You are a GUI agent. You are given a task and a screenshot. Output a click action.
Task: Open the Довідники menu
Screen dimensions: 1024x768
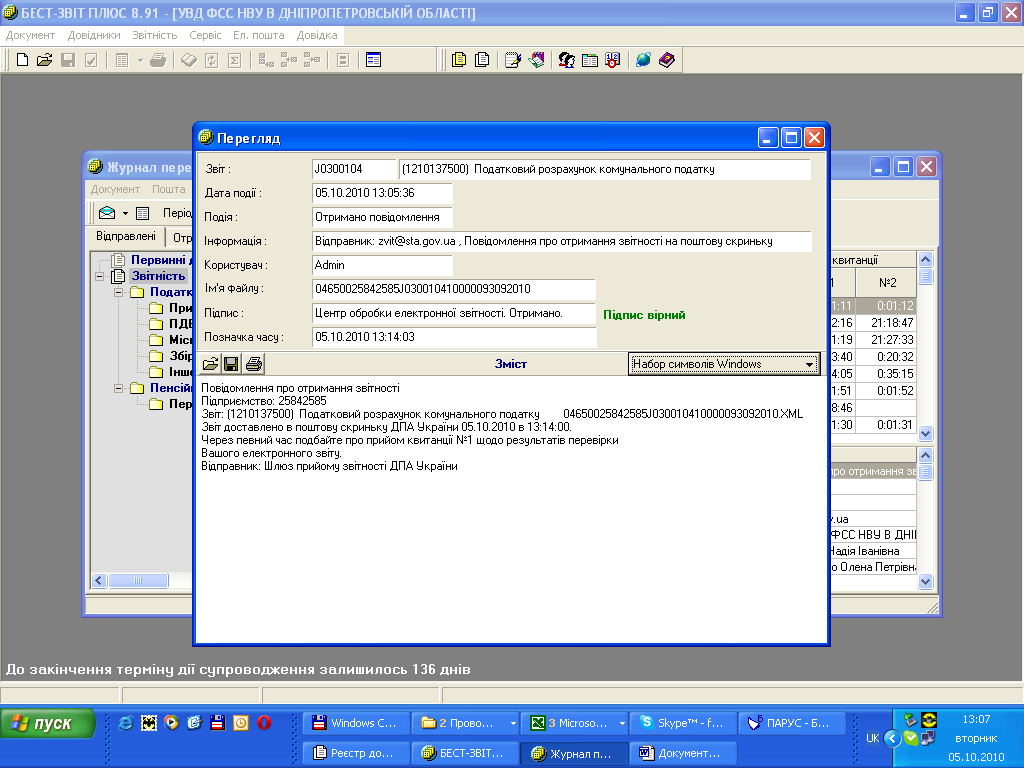(x=94, y=35)
